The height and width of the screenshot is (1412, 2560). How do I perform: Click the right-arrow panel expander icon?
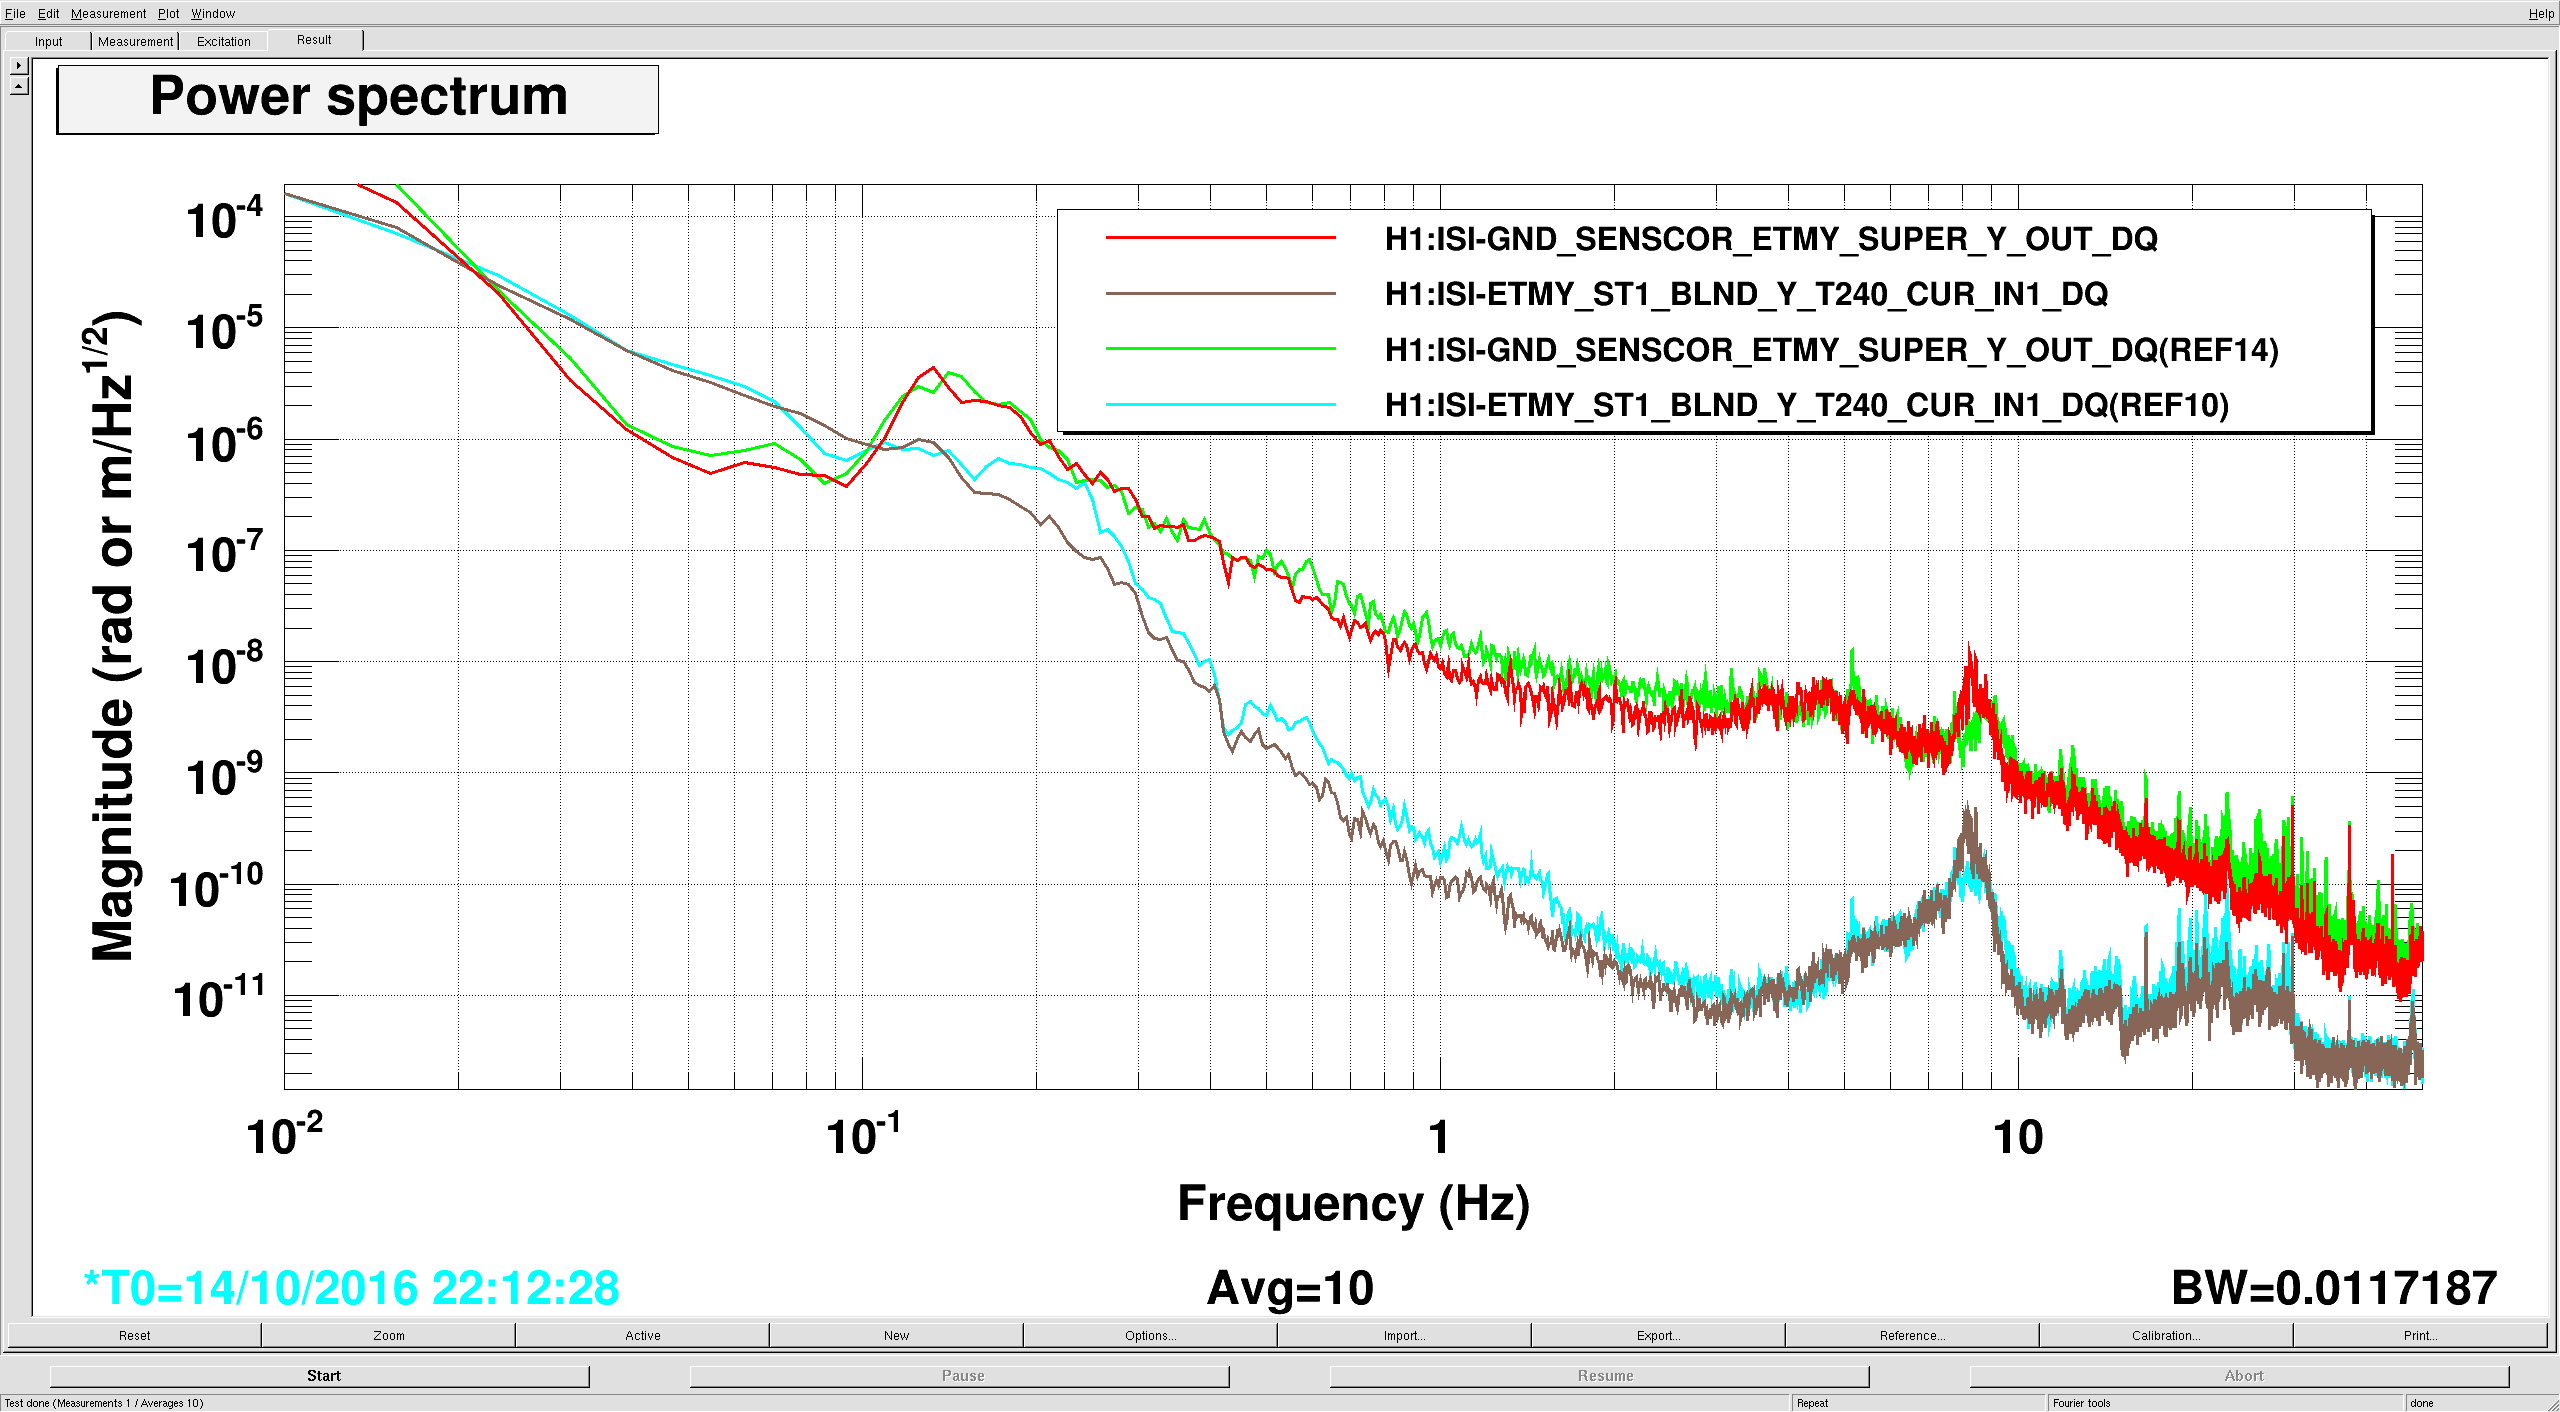[19, 65]
